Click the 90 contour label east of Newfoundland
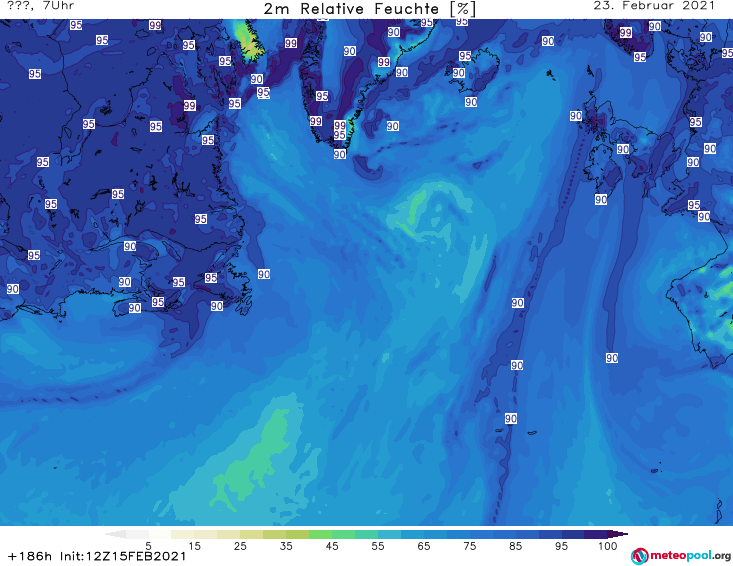This screenshot has width=733, height=566. tap(264, 274)
